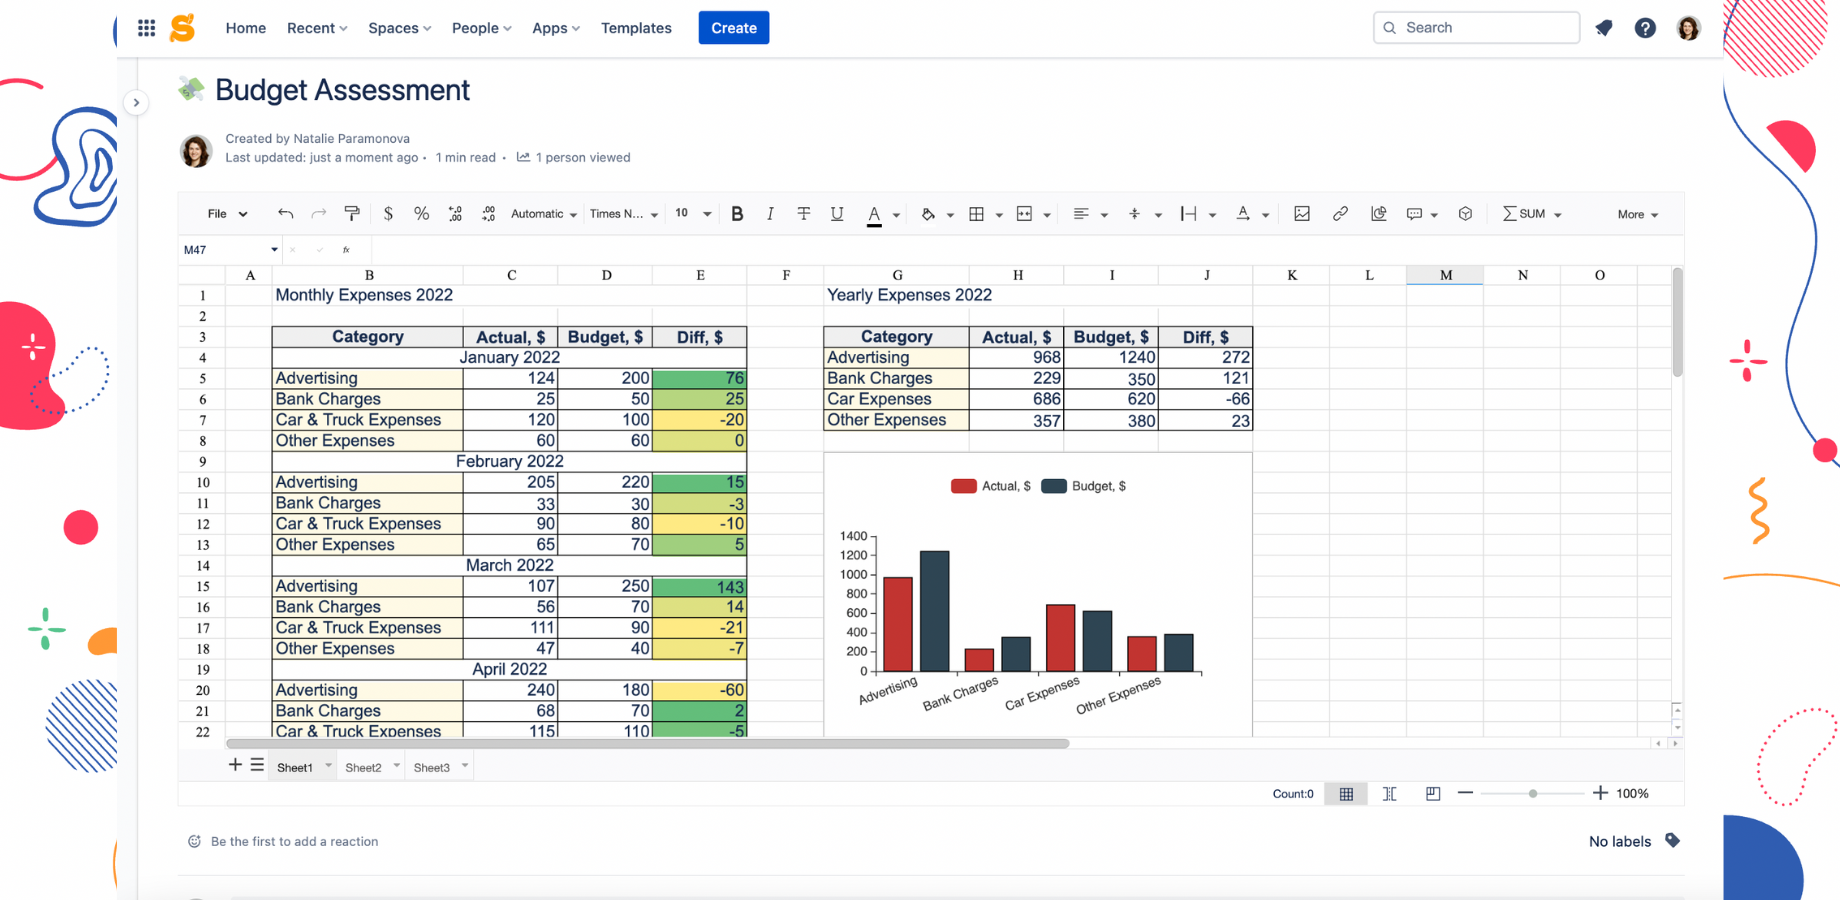
Task: Open the cell name box M47 dropdown
Action: click(274, 250)
